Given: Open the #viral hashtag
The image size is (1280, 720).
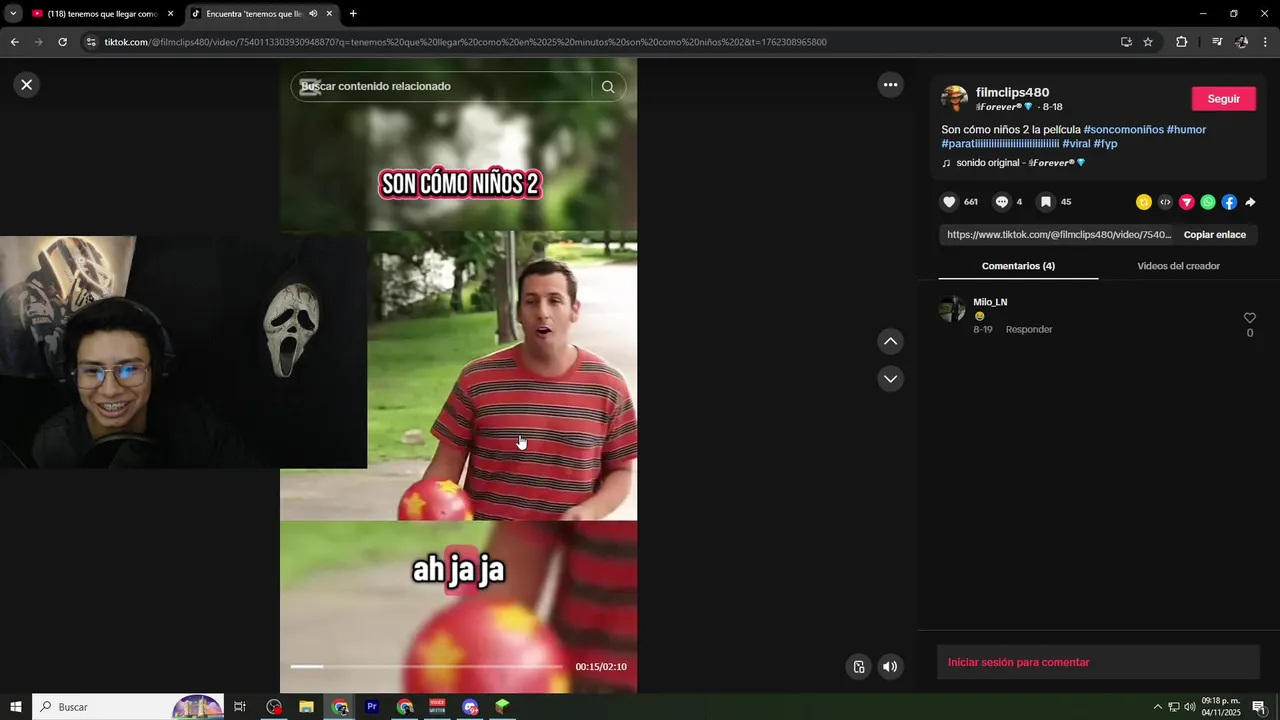Looking at the screenshot, I should click(1076, 144).
